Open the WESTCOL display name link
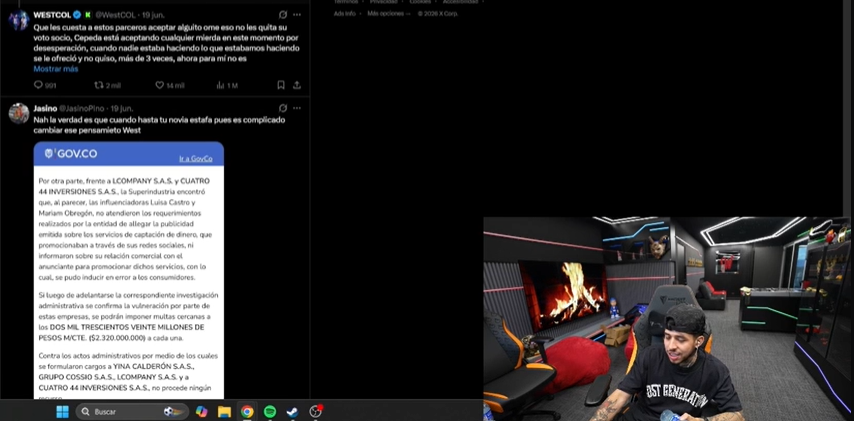This screenshot has width=854, height=421. (52, 15)
